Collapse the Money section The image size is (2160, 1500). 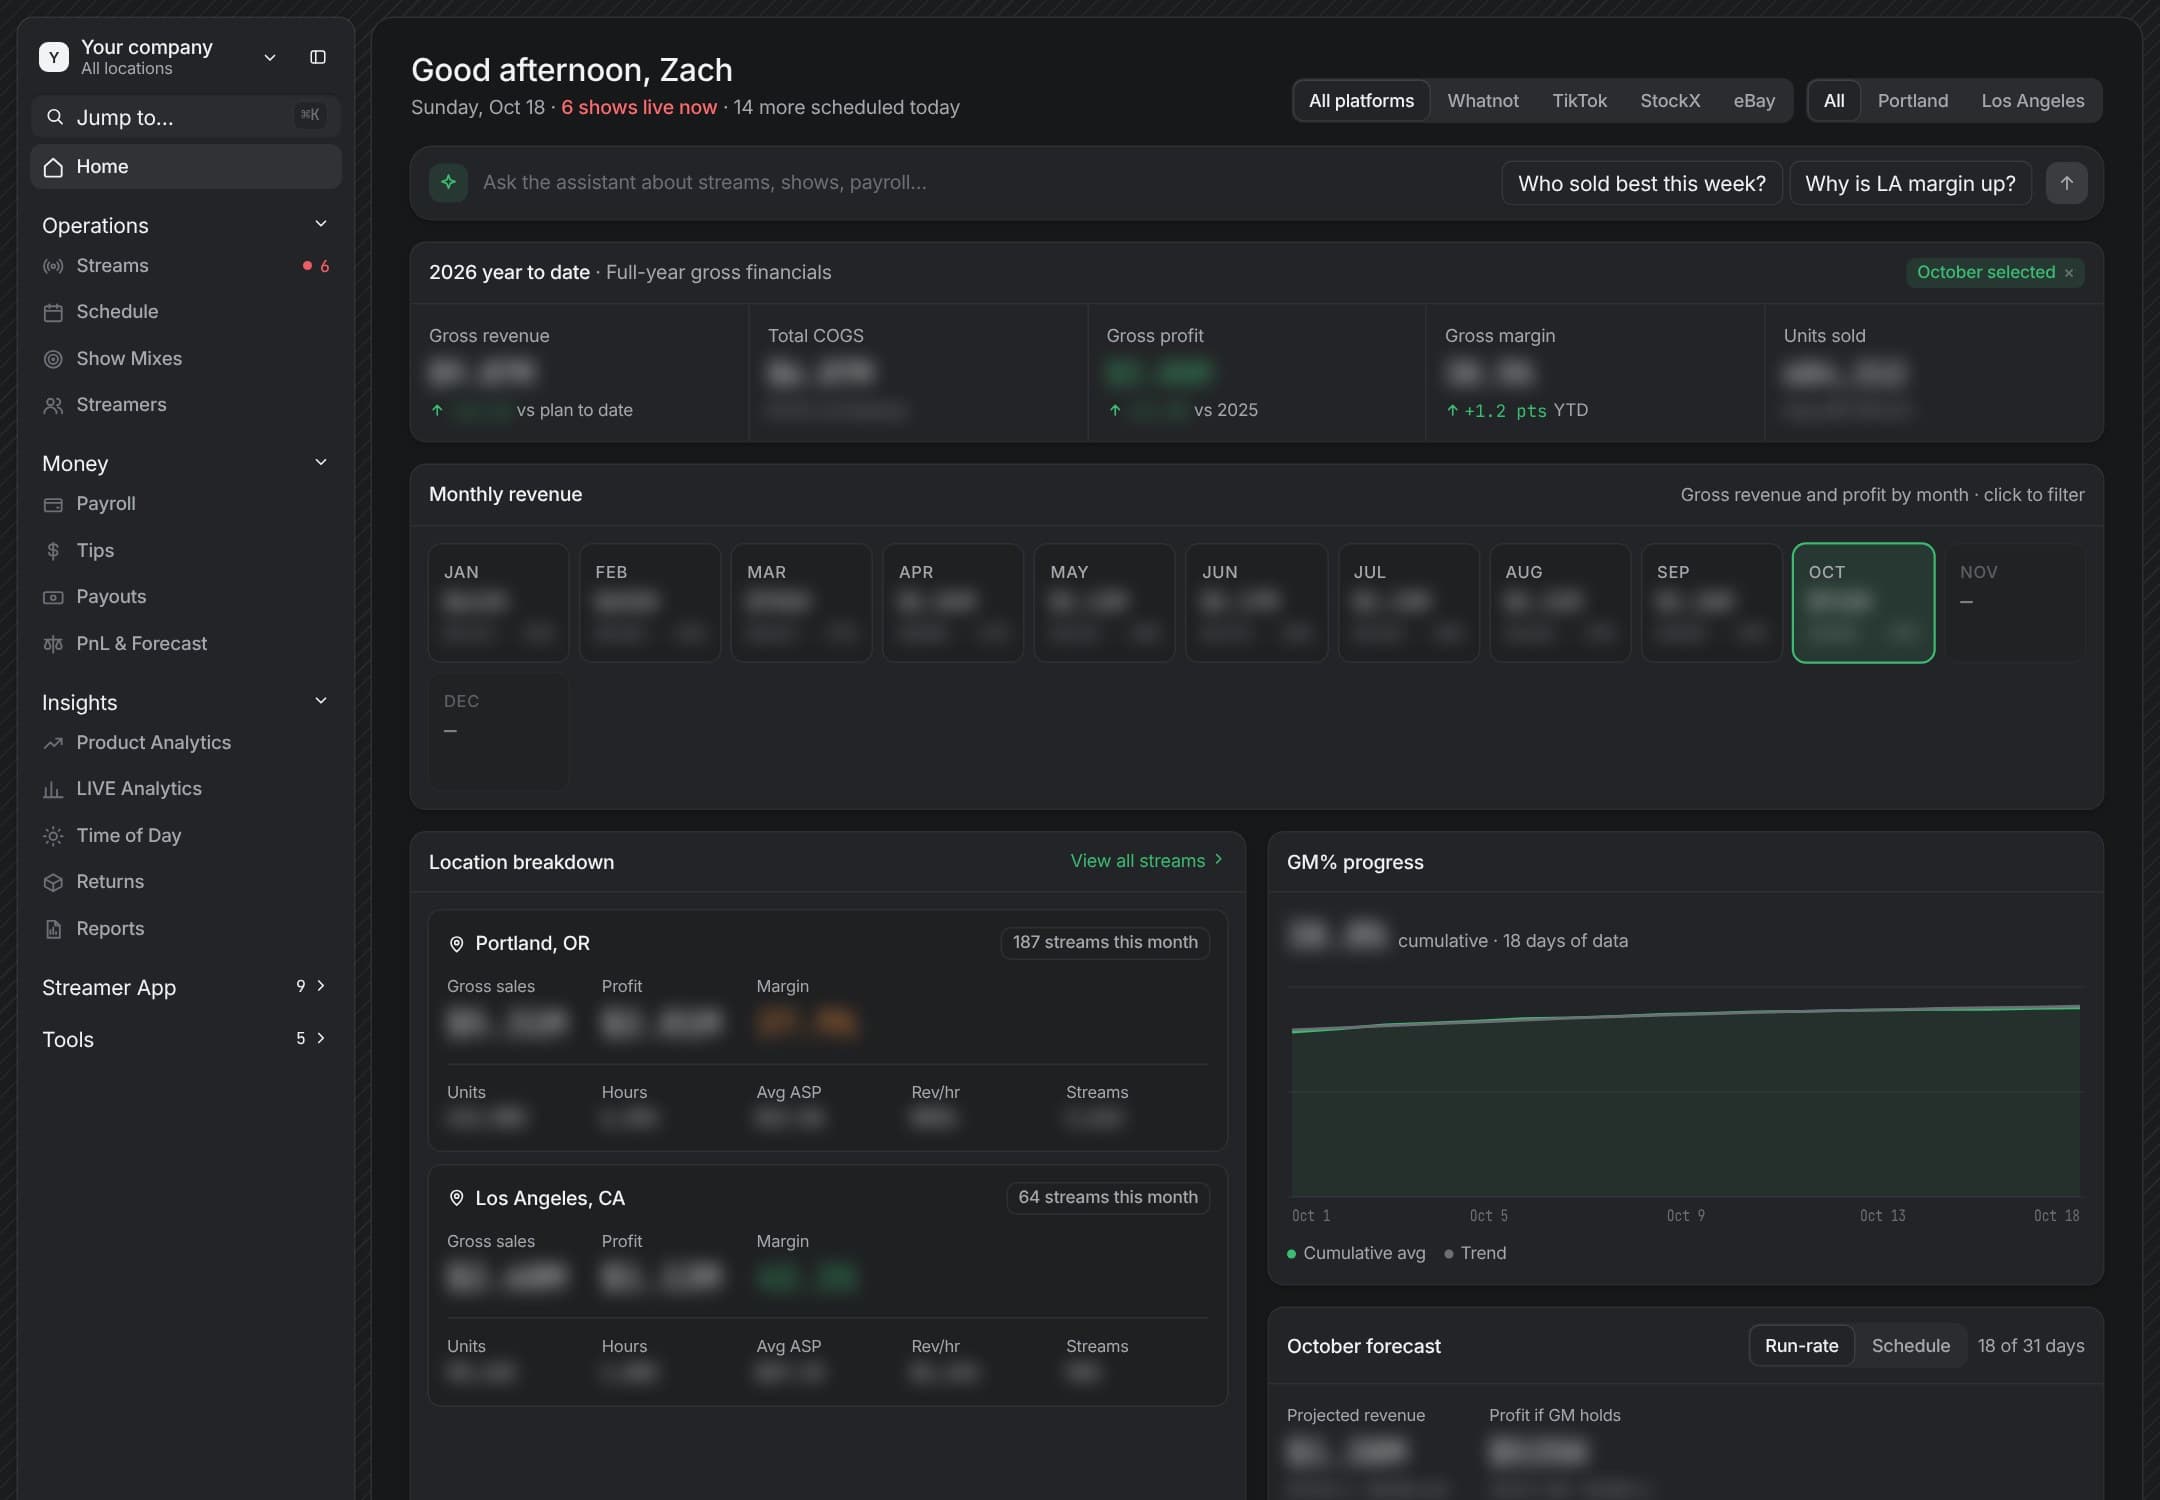point(321,462)
